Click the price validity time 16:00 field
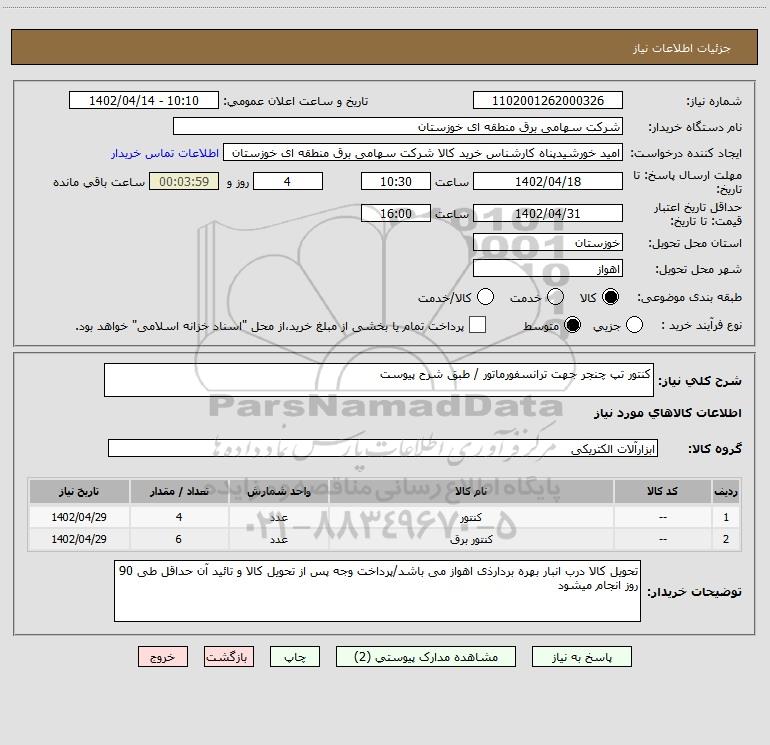Screen dimensions: 770x745 pos(396,214)
